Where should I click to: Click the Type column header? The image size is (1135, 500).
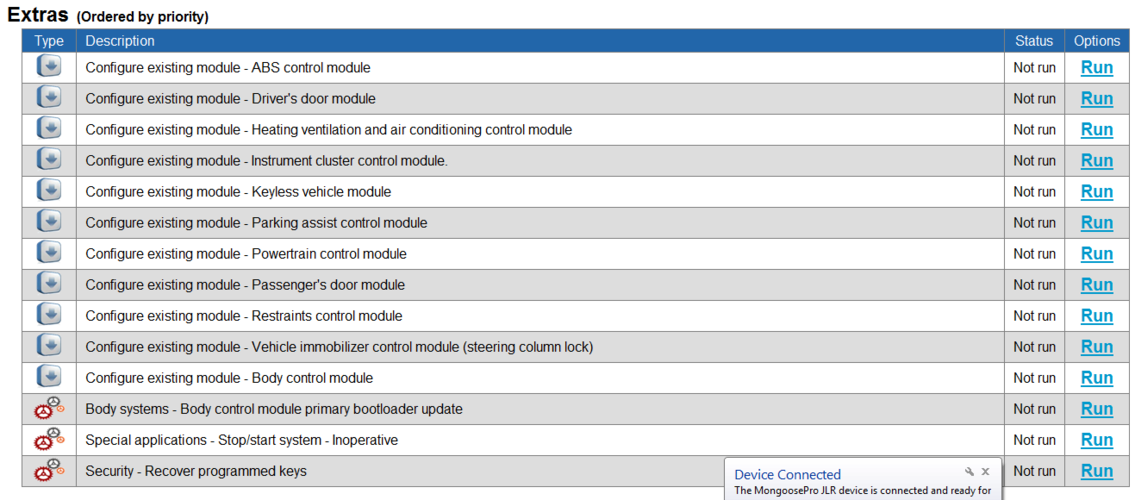pyautogui.click(x=48, y=41)
